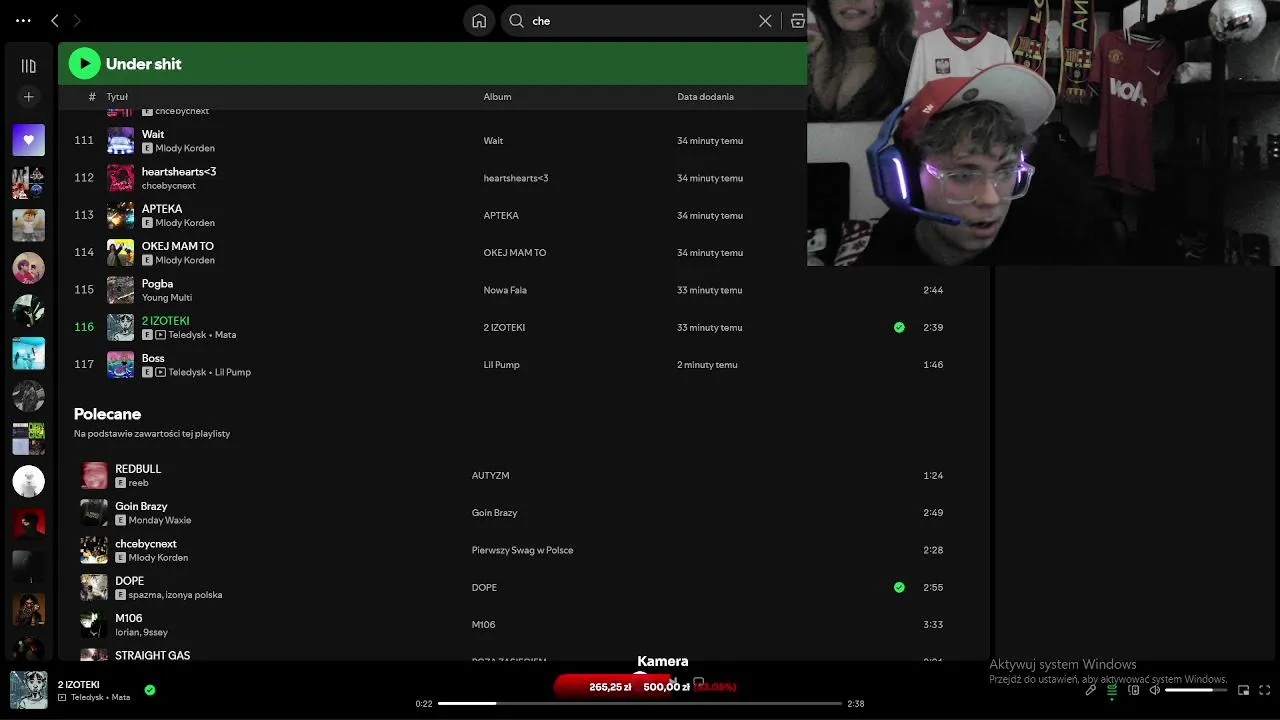Sort by the Album column header

(x=497, y=97)
